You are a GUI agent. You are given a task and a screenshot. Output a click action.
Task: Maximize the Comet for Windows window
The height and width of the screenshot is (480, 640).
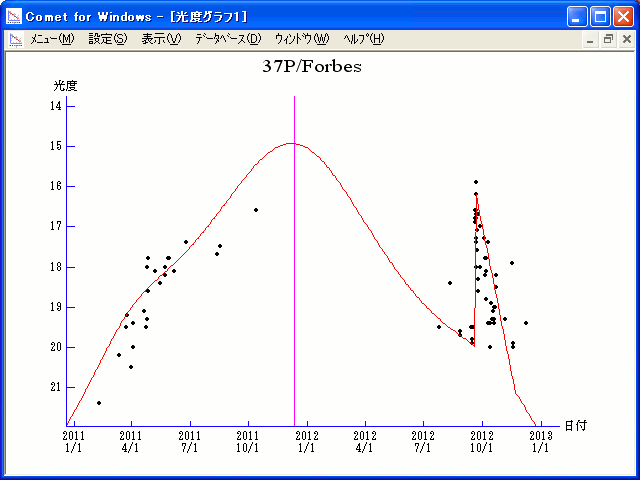600,16
